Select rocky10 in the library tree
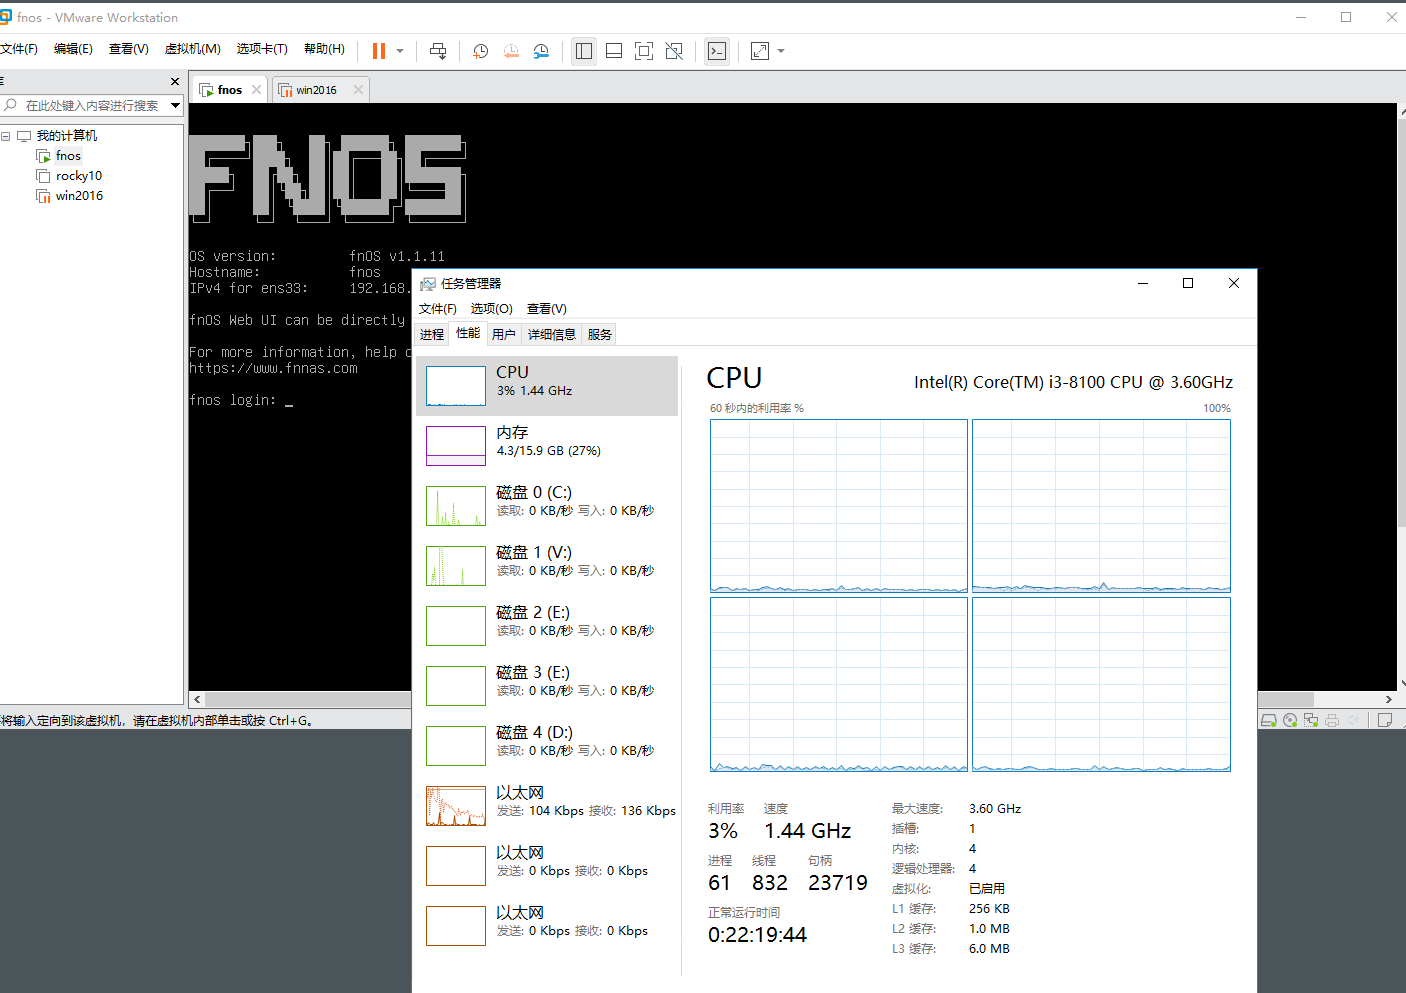The height and width of the screenshot is (993, 1406). pos(79,176)
